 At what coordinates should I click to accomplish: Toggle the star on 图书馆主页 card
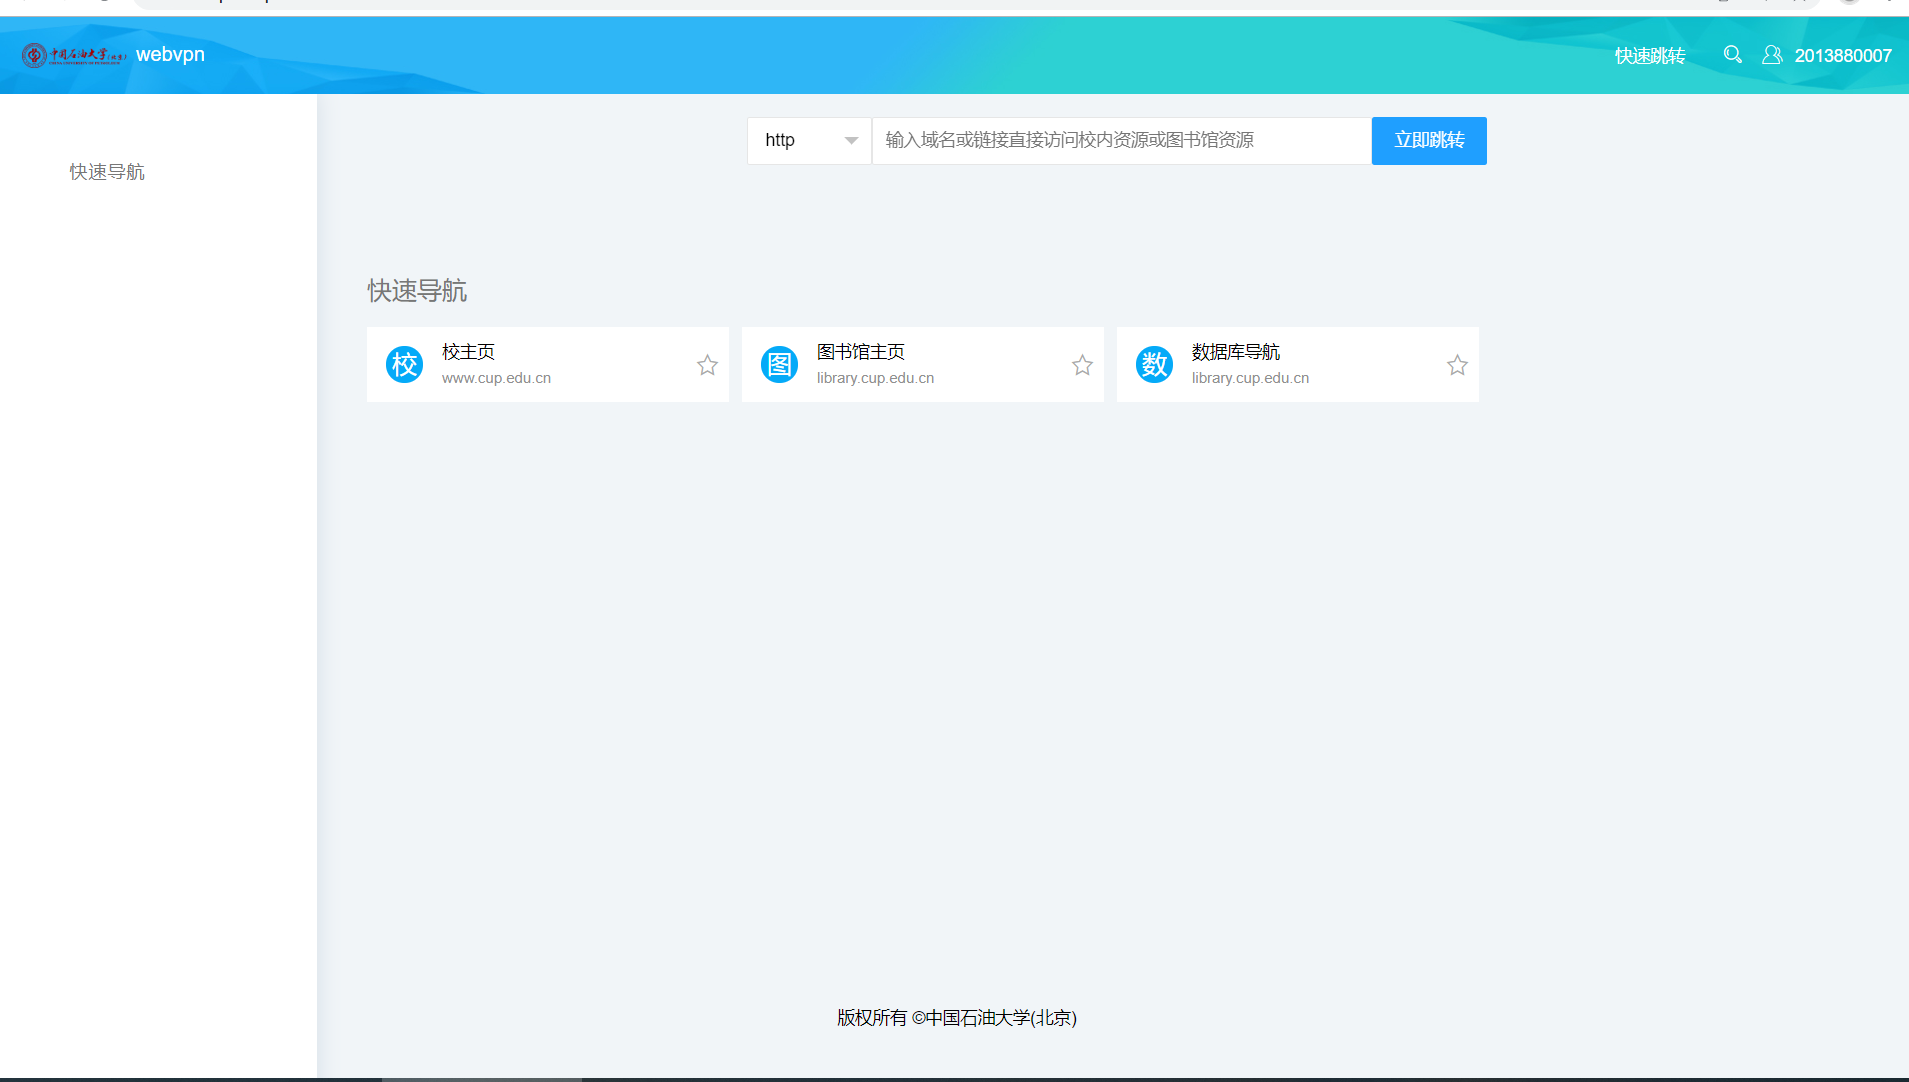[x=1082, y=365]
